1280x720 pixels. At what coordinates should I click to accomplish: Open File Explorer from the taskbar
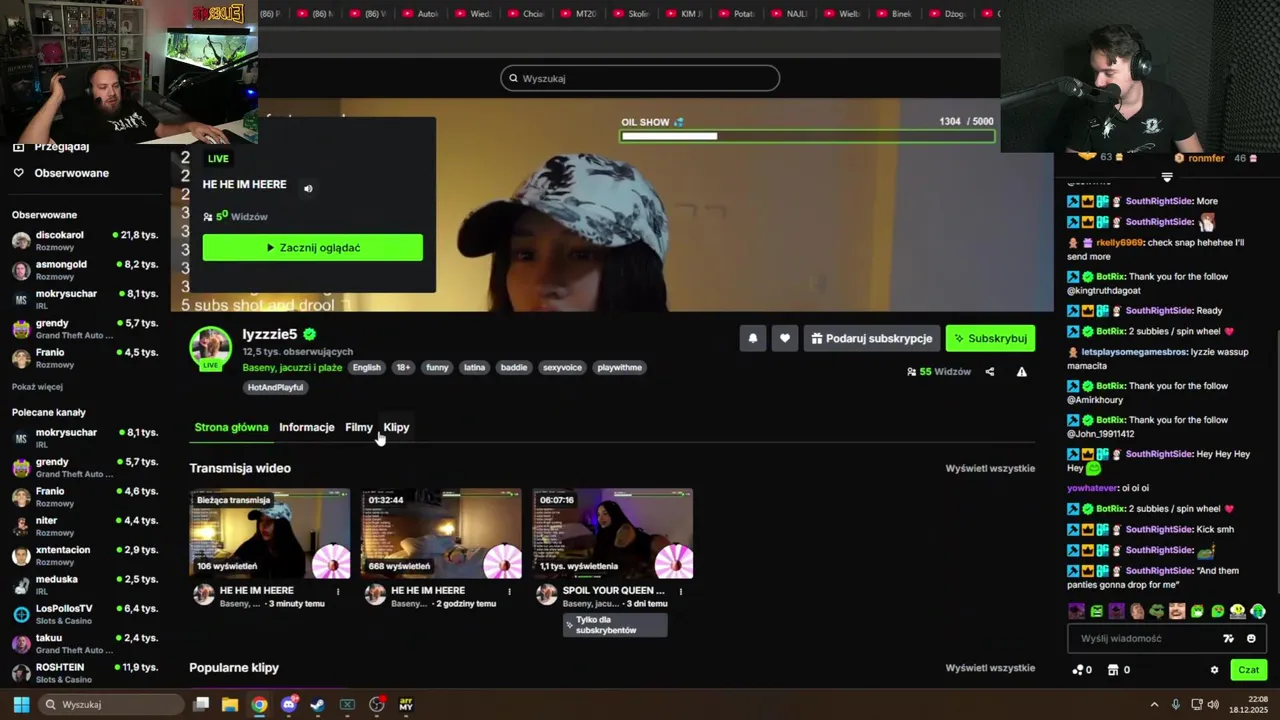click(x=230, y=704)
